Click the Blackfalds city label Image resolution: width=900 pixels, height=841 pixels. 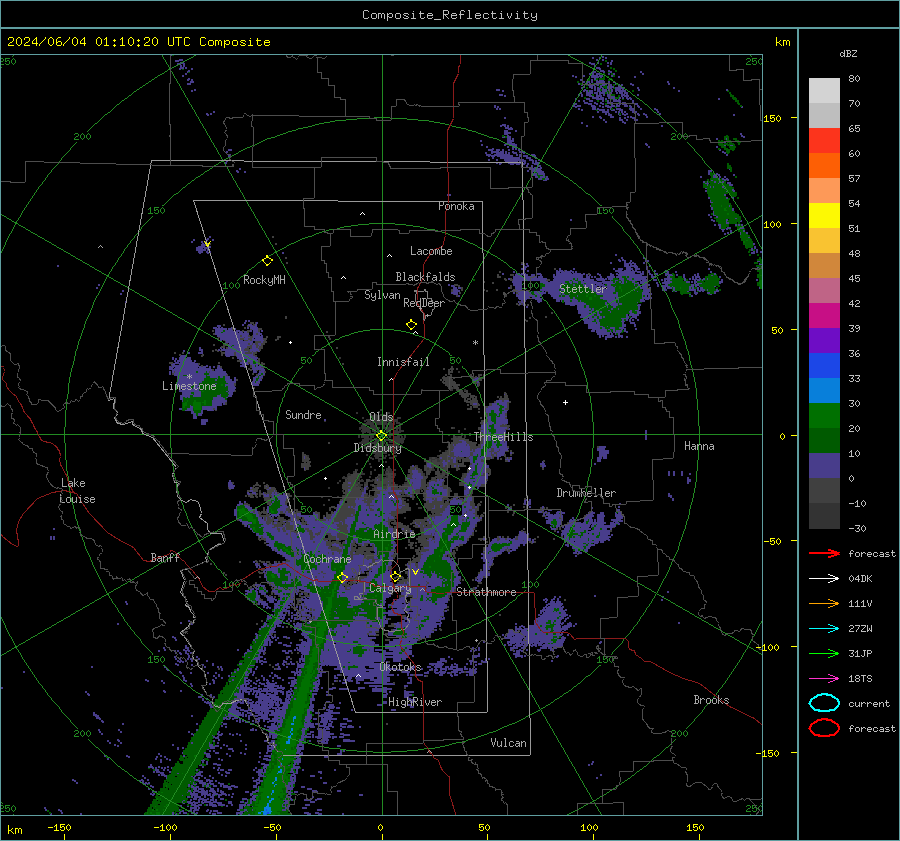[x=425, y=277]
